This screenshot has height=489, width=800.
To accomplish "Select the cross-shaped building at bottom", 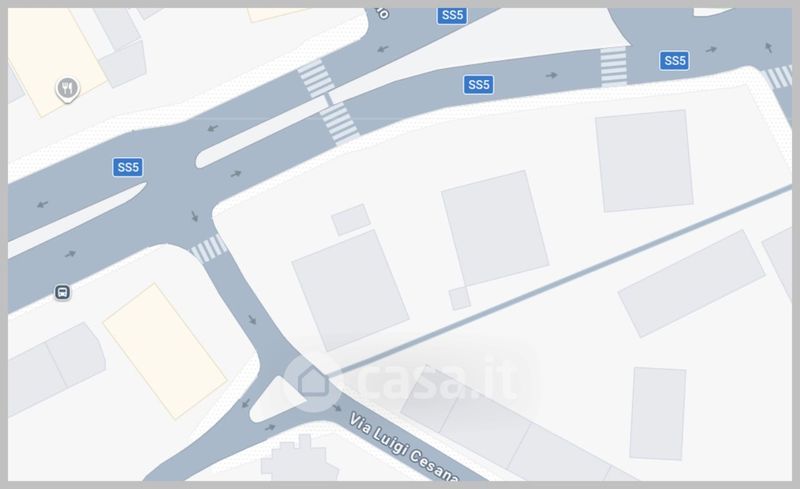I will 299,459.
